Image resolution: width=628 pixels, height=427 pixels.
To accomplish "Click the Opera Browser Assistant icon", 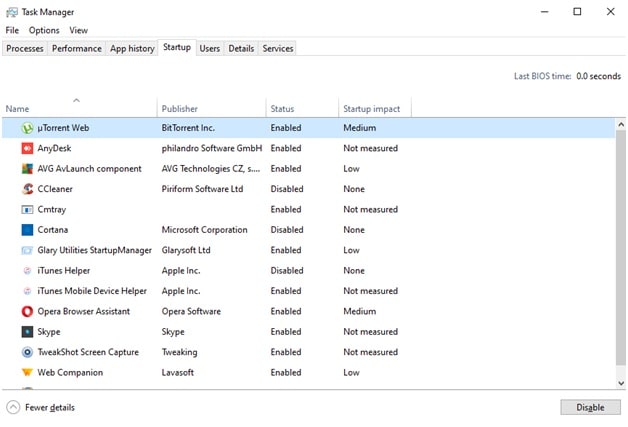I will [x=27, y=311].
